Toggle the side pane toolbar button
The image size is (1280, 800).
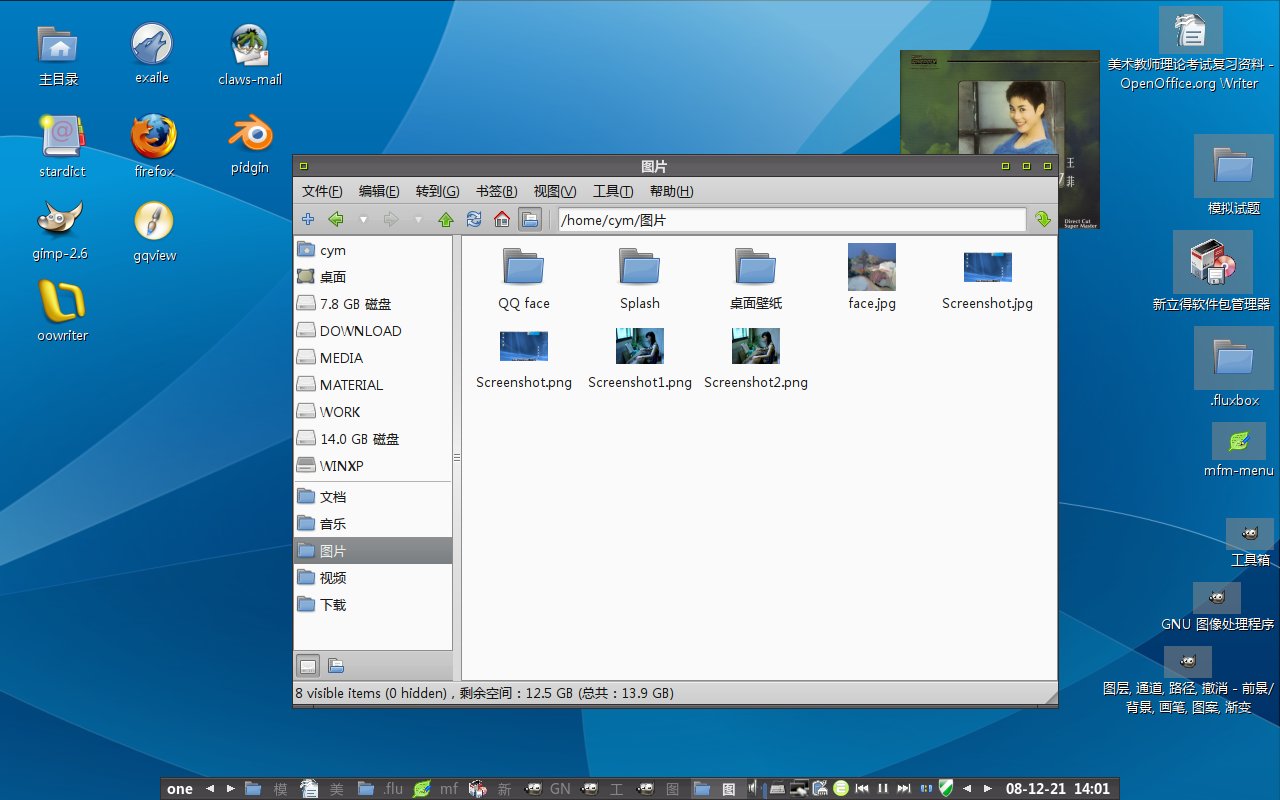click(x=530, y=219)
